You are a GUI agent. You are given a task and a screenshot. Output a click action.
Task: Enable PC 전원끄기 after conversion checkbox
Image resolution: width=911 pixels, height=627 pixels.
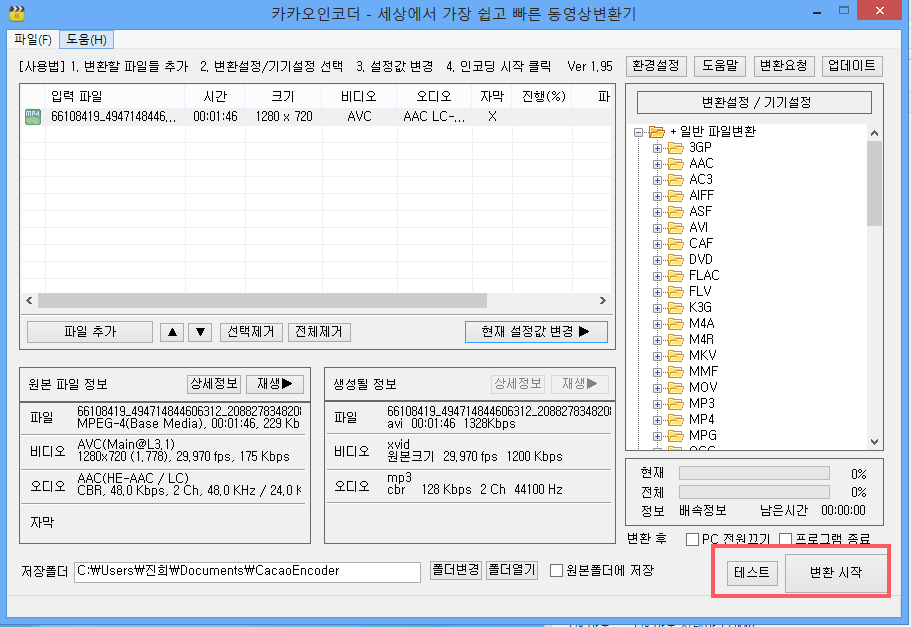coord(692,539)
